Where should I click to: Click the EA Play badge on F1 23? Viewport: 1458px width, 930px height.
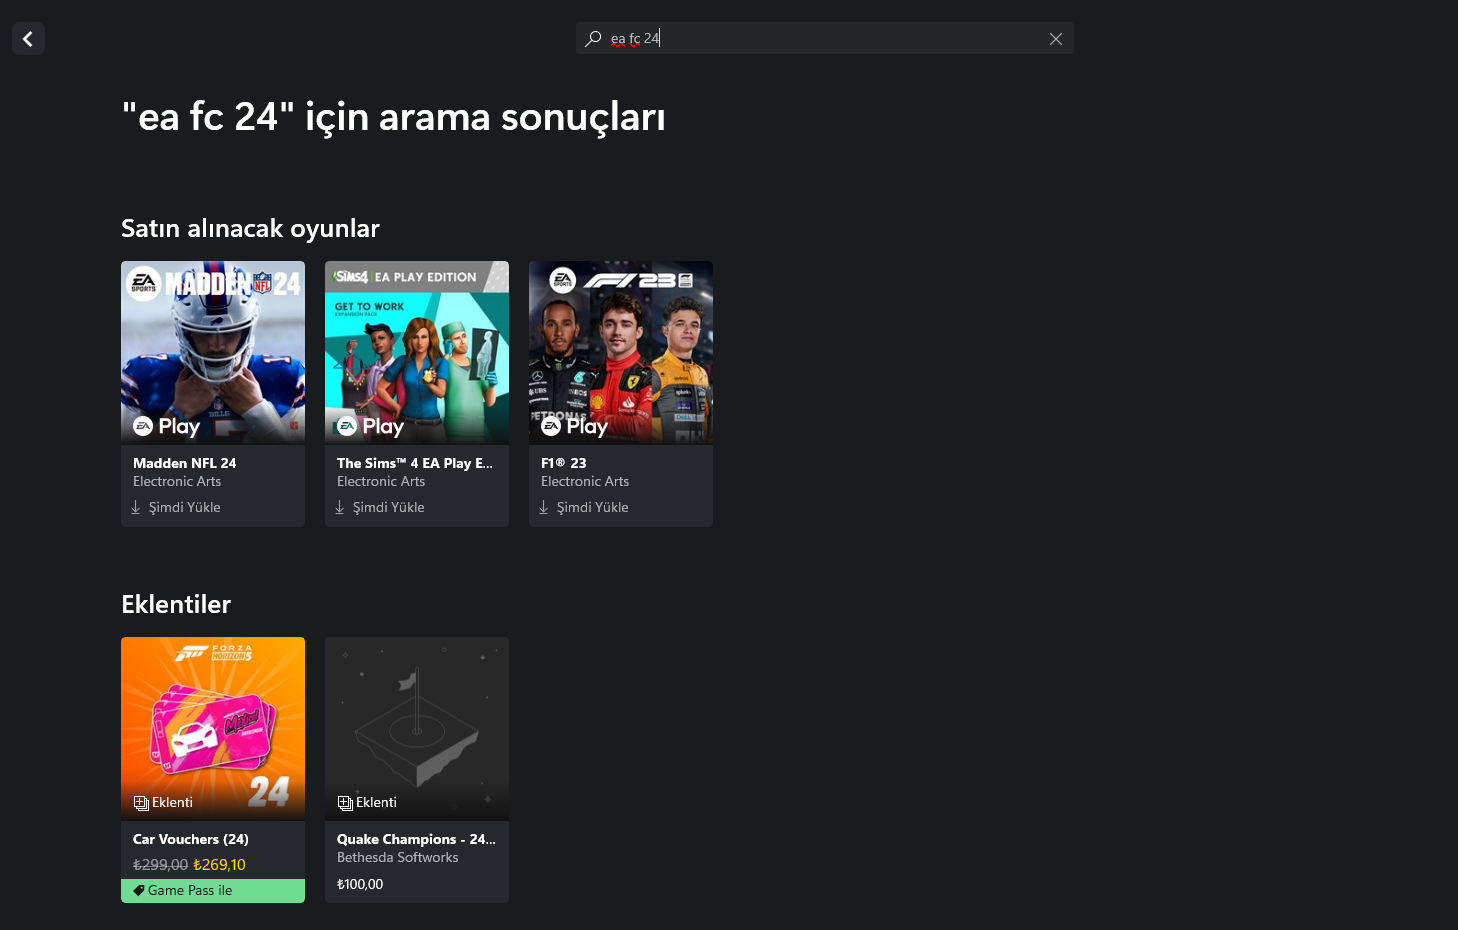coord(575,426)
